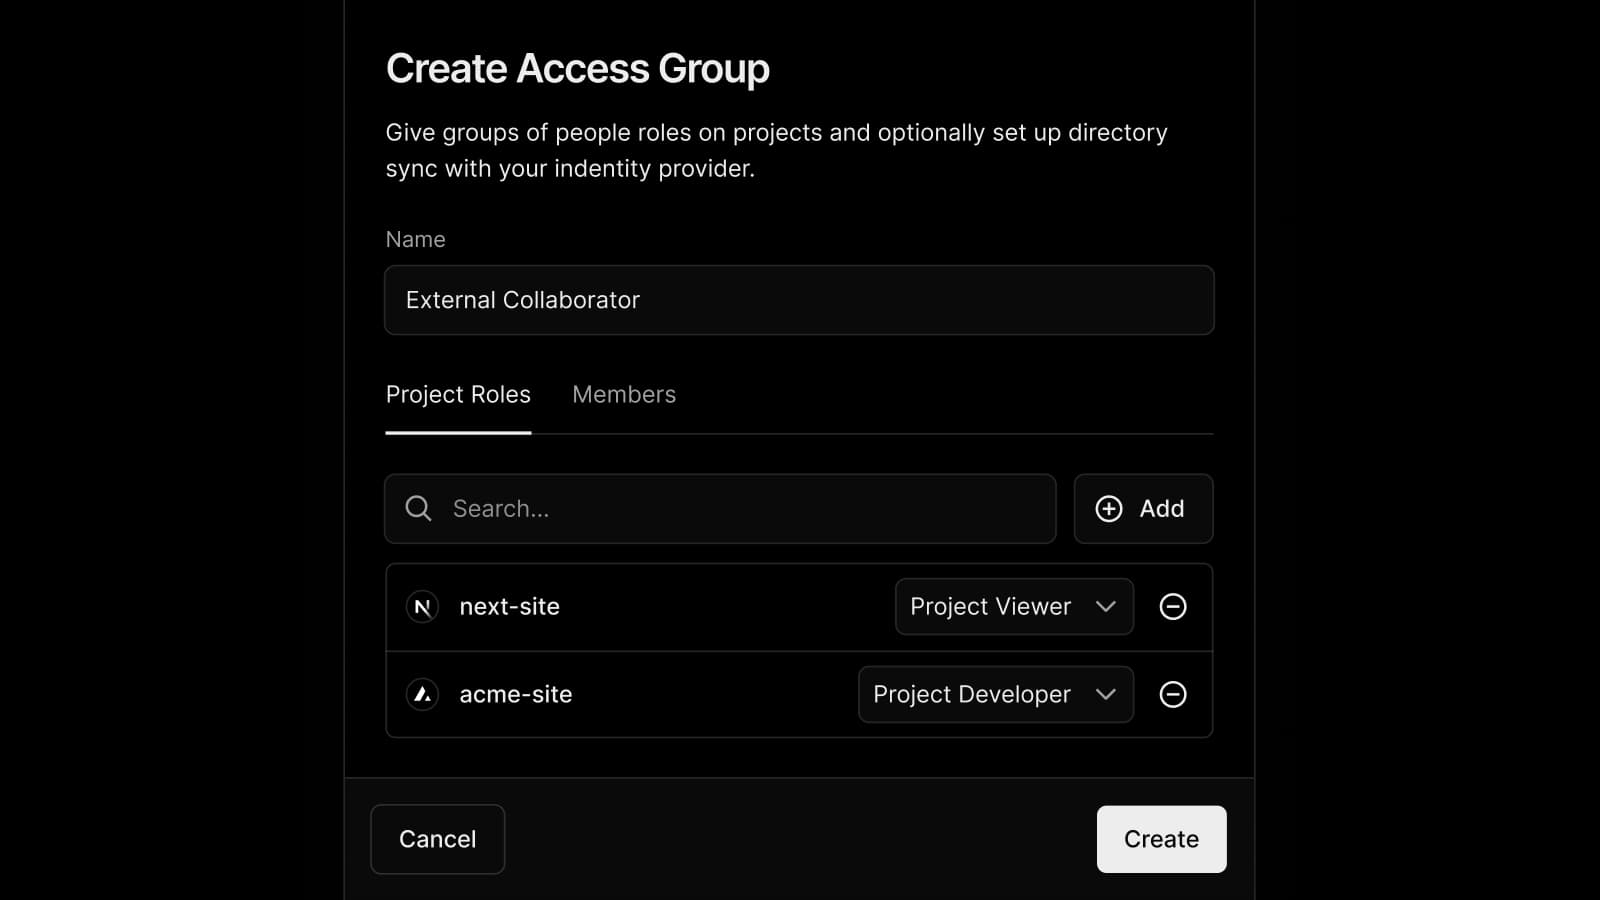Click the Name field label
Viewport: 1600px width, 900px height.
(415, 240)
